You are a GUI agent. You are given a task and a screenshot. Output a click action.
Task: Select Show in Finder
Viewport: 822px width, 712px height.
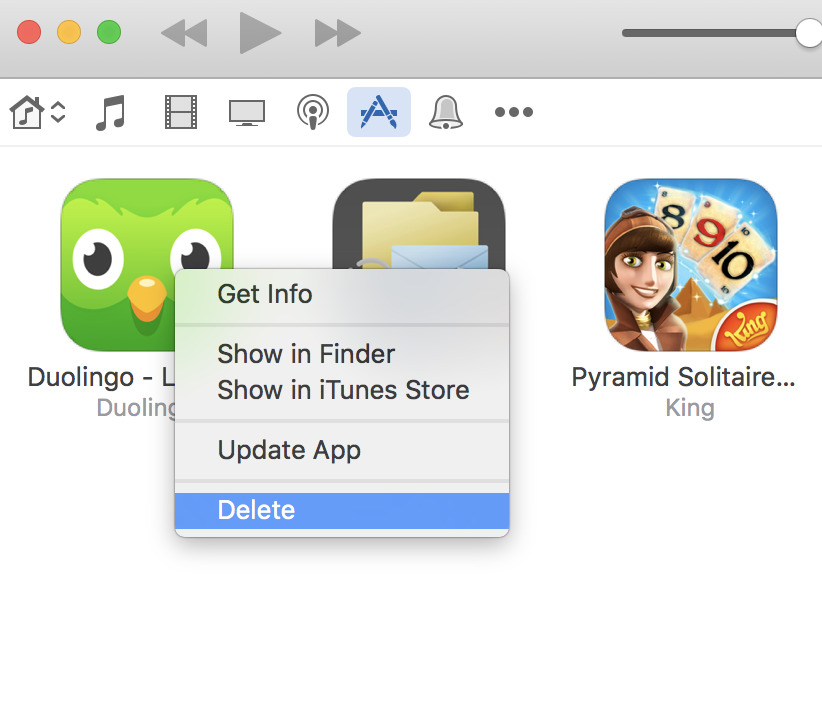tap(342, 354)
